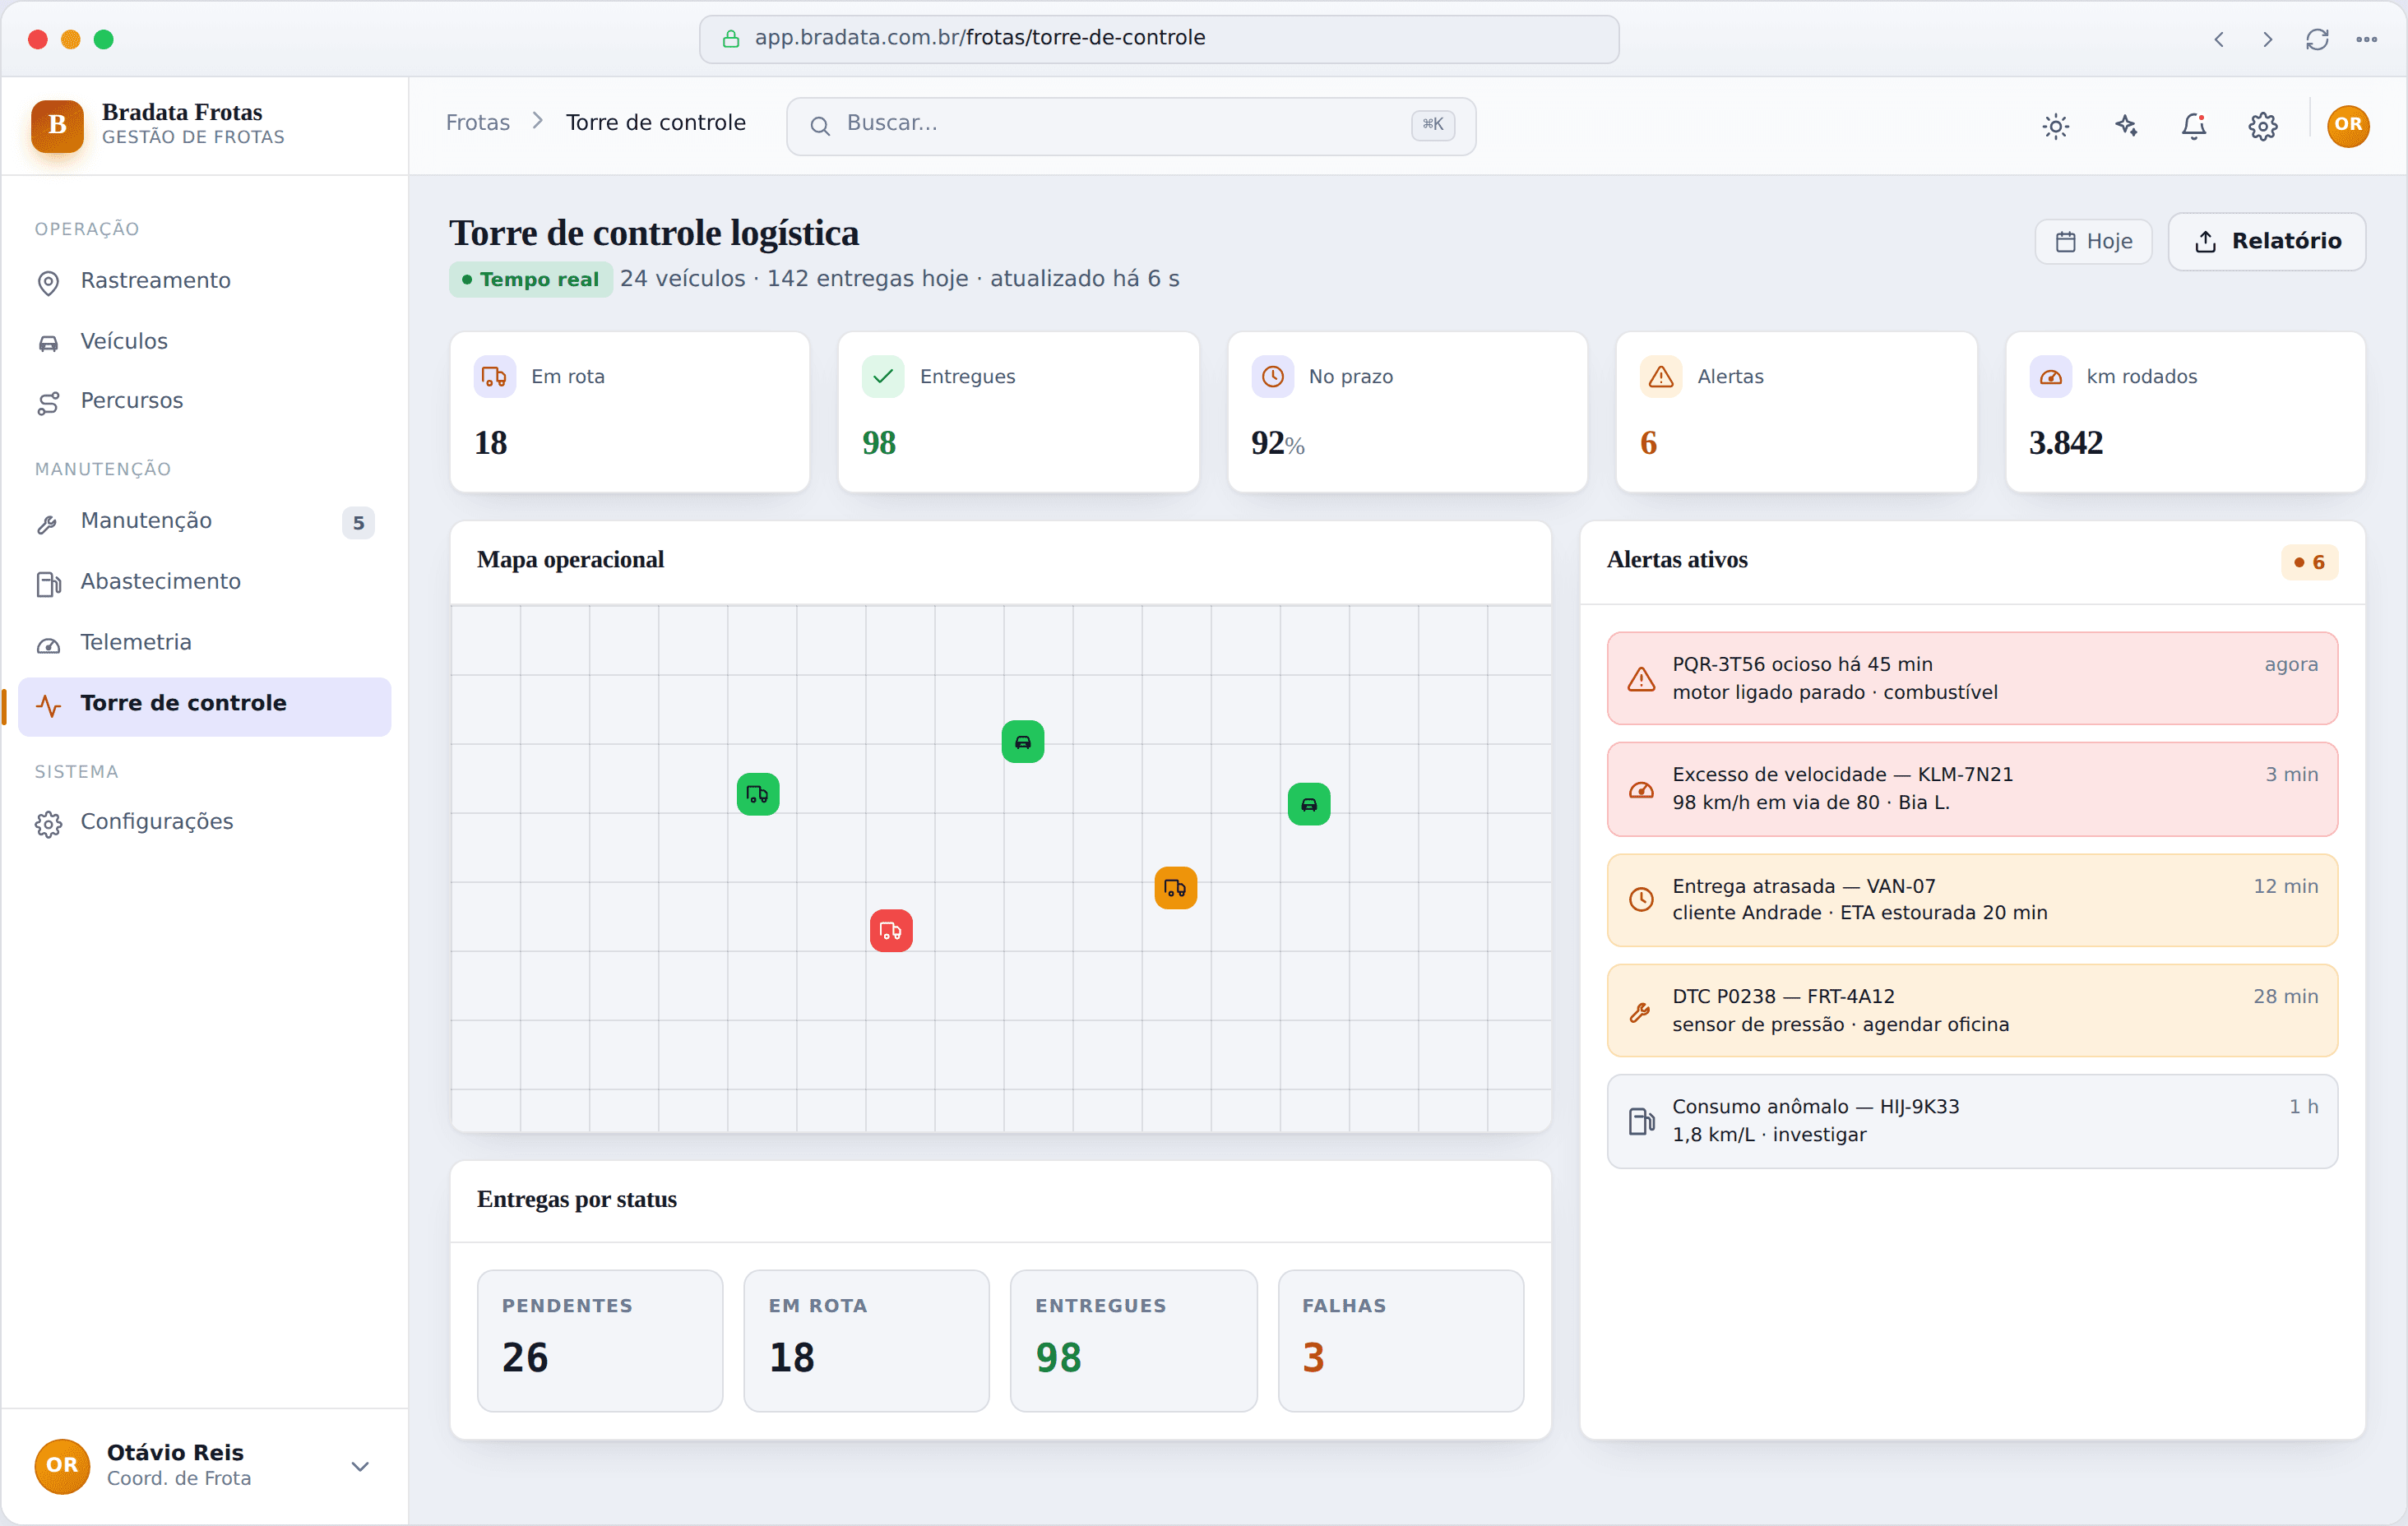Viewport: 2408px width, 1526px height.
Task: Open the Hoje date selector
Action: point(2093,241)
